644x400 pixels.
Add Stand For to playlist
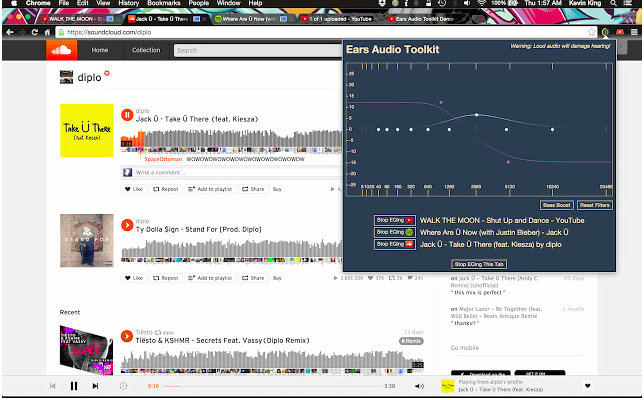tap(210, 278)
